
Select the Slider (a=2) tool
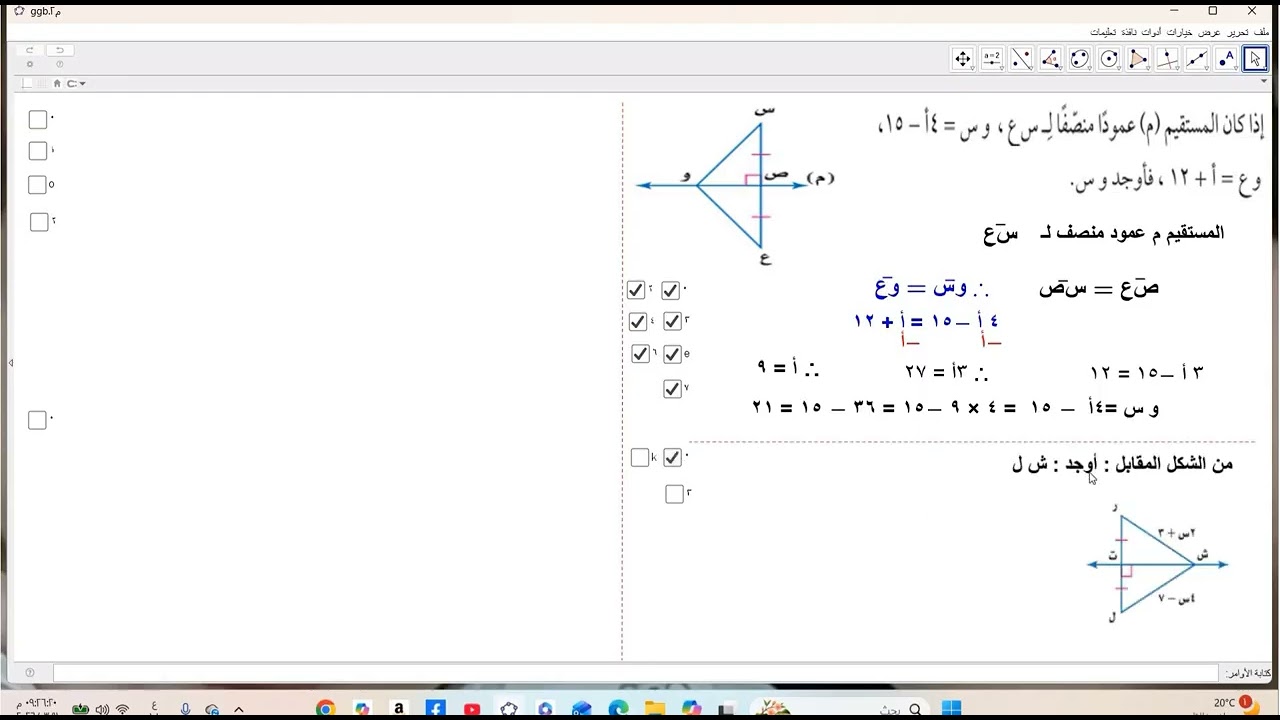[x=992, y=59]
